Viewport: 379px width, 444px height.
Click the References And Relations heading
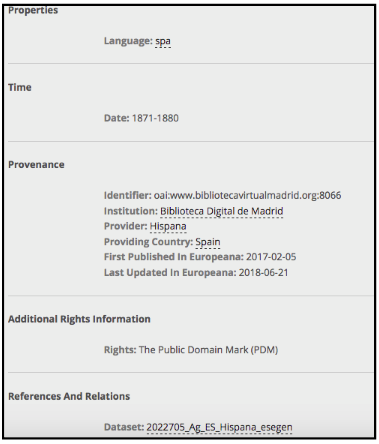69,396
